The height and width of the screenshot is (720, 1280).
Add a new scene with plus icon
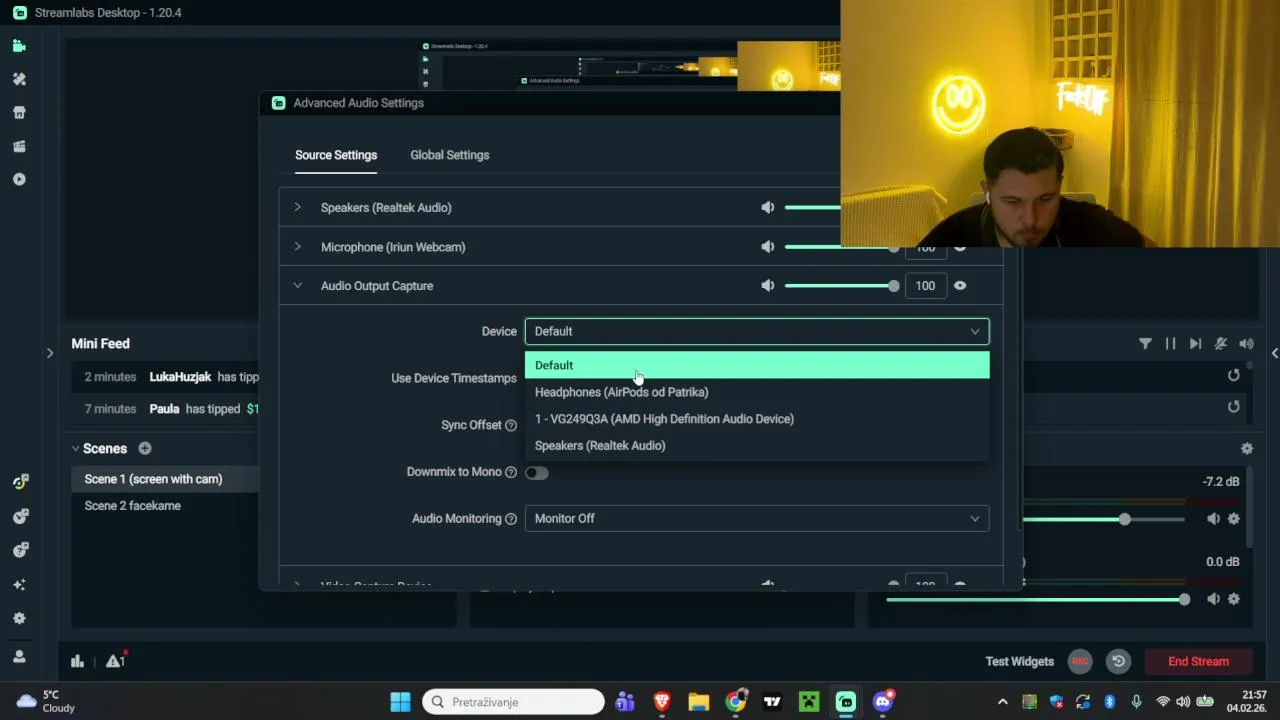tap(145, 448)
